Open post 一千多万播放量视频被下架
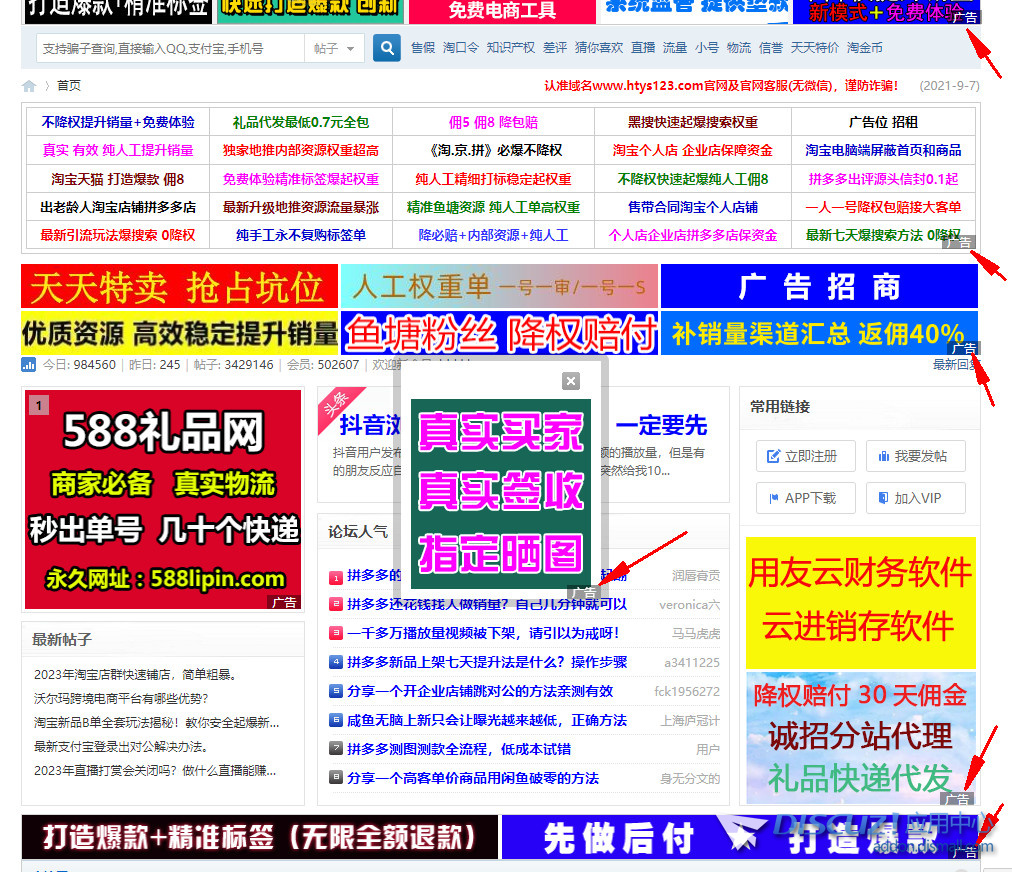This screenshot has height=872, width=1012. tap(483, 633)
